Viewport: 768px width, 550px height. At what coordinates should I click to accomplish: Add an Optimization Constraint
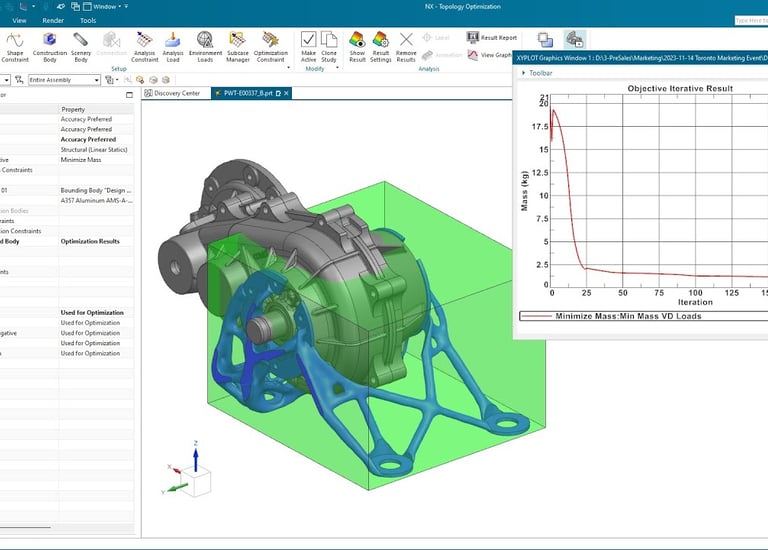tap(270, 47)
